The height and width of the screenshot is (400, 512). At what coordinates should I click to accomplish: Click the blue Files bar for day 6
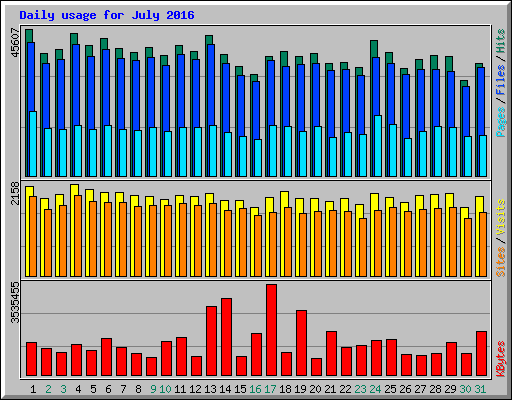pos(106,87)
